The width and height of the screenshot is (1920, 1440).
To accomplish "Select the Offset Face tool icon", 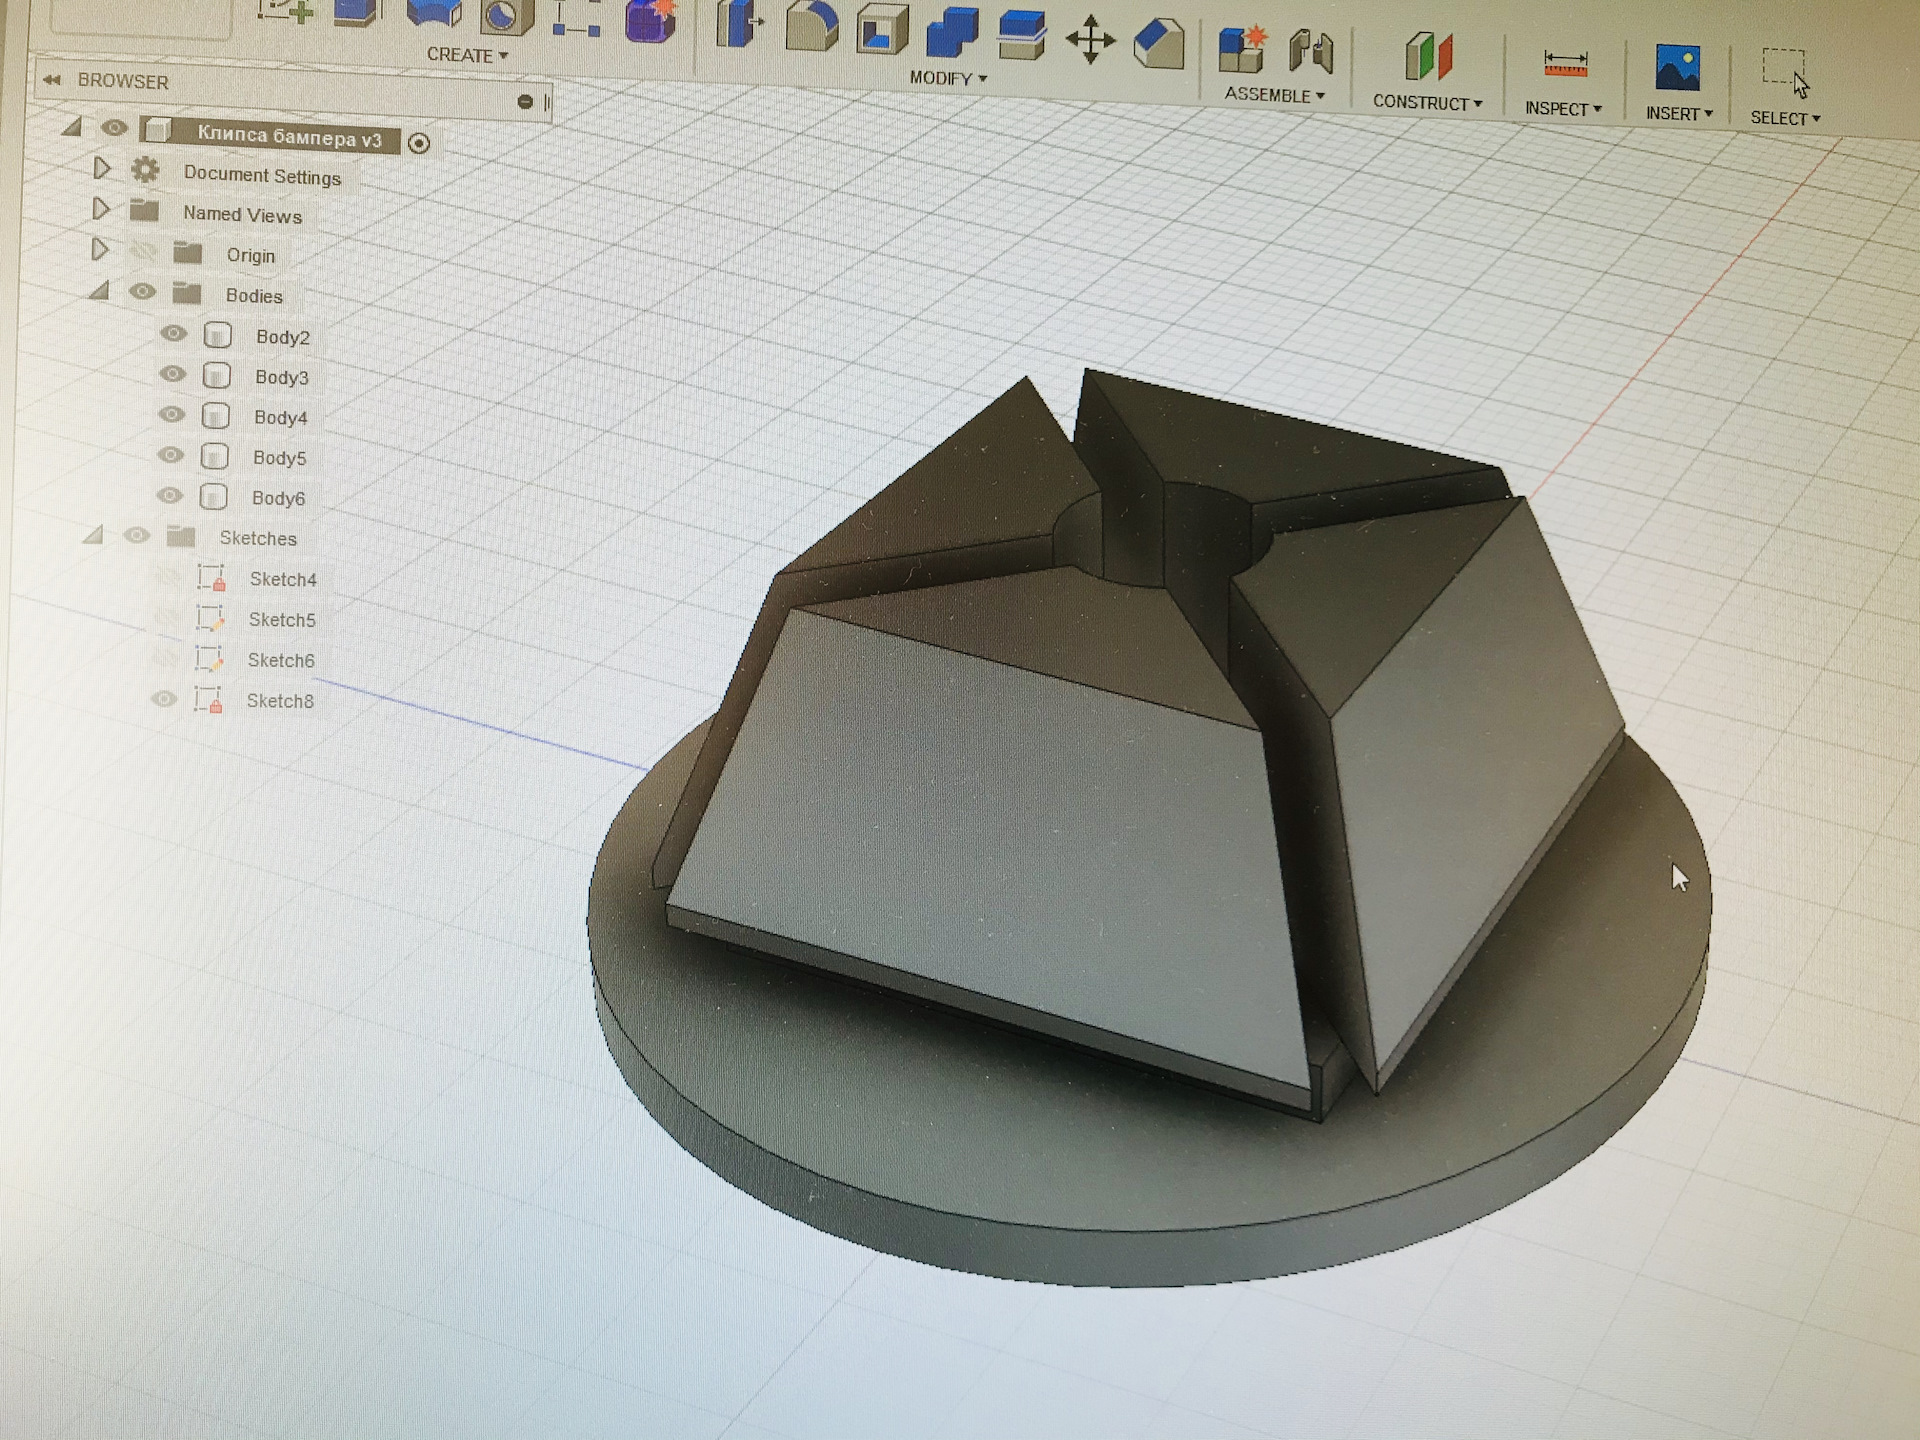I will (1021, 35).
